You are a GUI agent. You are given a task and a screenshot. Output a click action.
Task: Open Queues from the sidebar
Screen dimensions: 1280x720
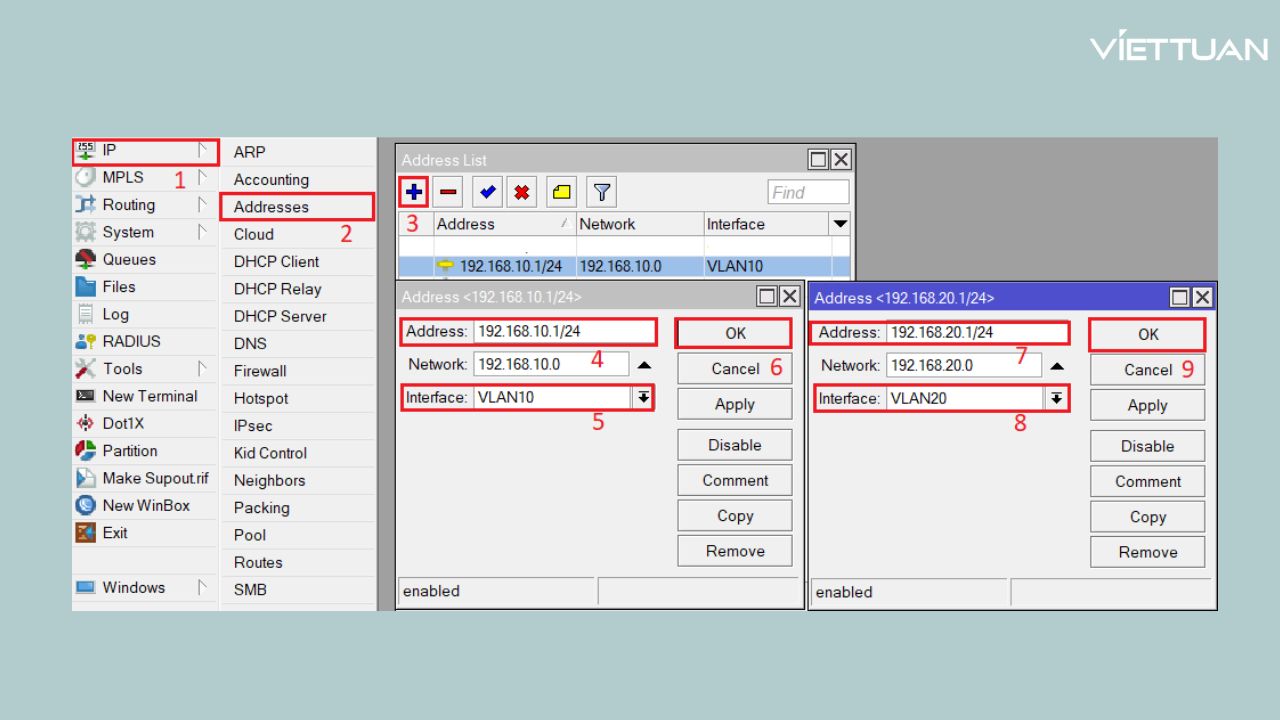click(x=129, y=260)
